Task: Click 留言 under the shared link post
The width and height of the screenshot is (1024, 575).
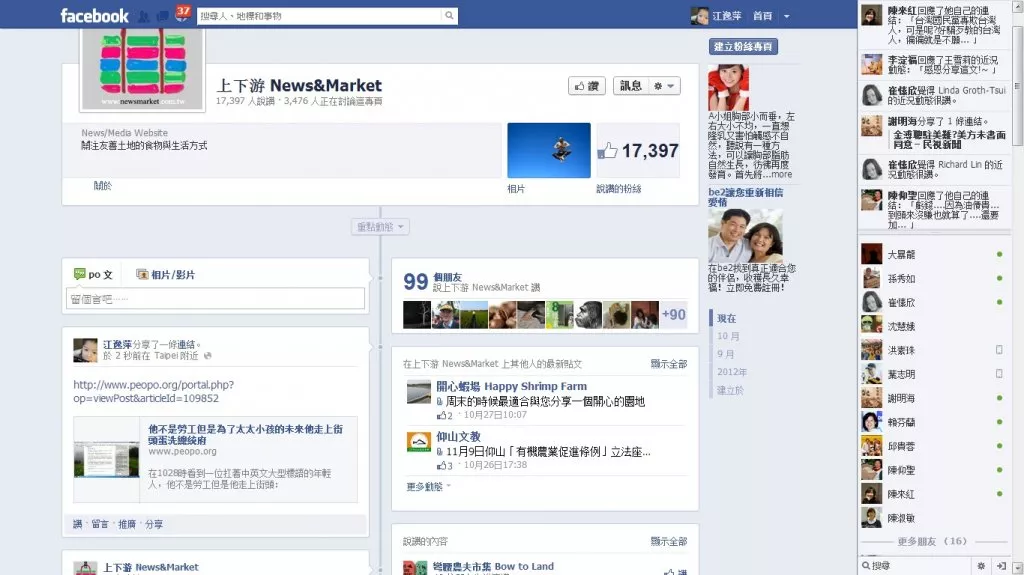Action: click(100, 524)
